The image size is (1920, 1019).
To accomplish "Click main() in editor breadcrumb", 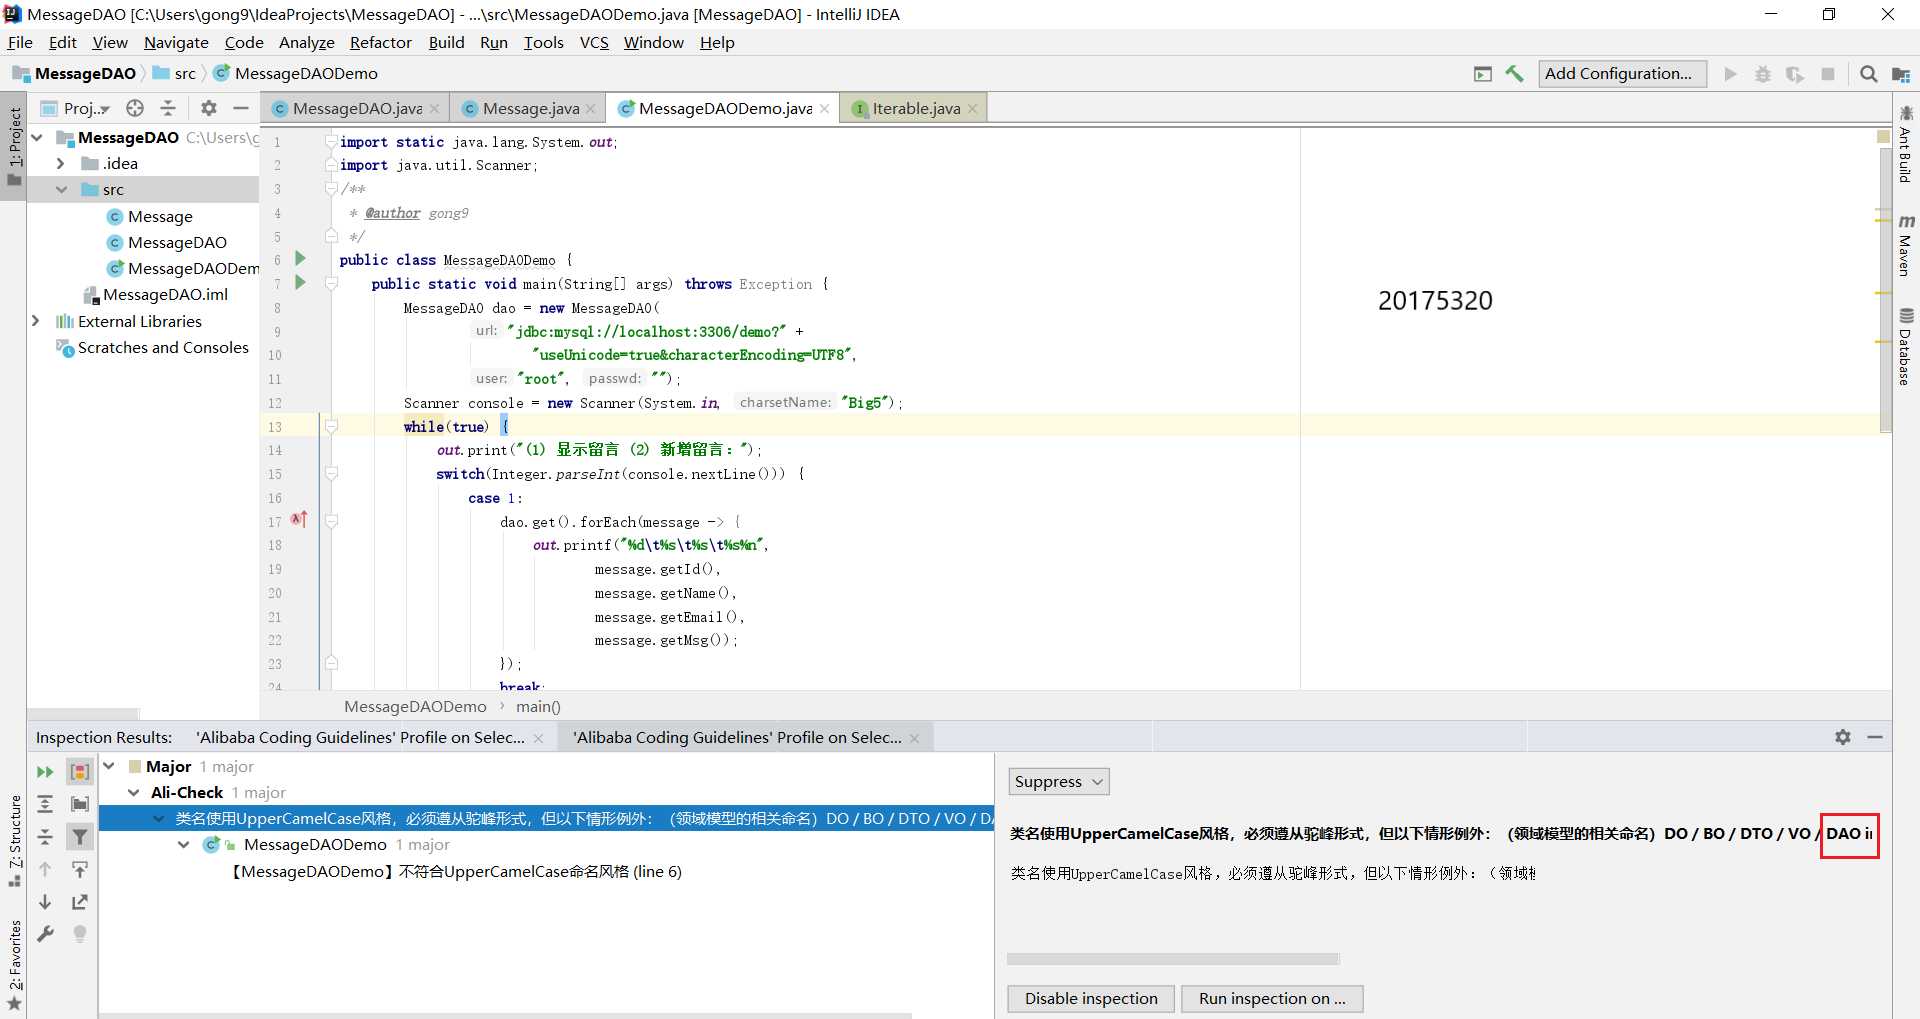I will (x=538, y=706).
